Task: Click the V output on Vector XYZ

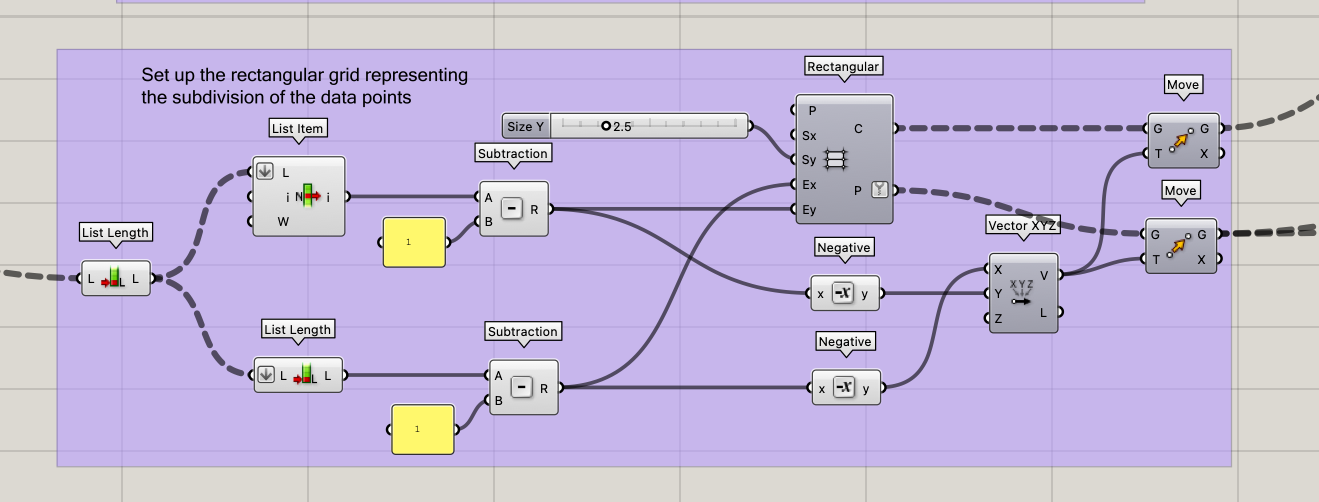Action: click(1045, 275)
